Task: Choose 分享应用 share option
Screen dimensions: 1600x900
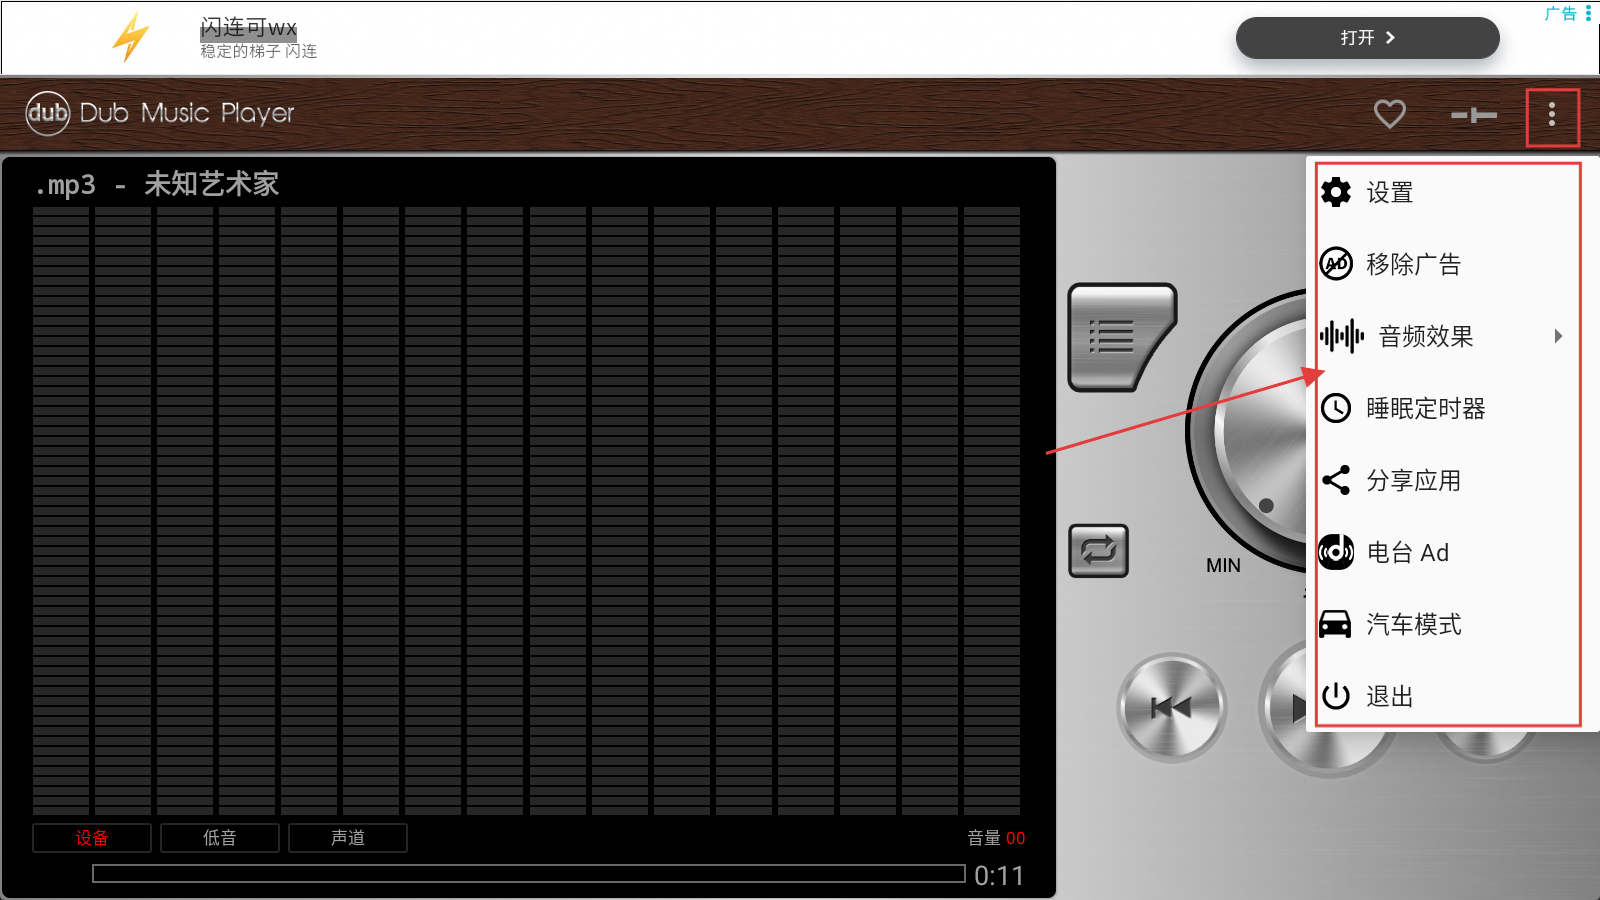Action: 1412,480
